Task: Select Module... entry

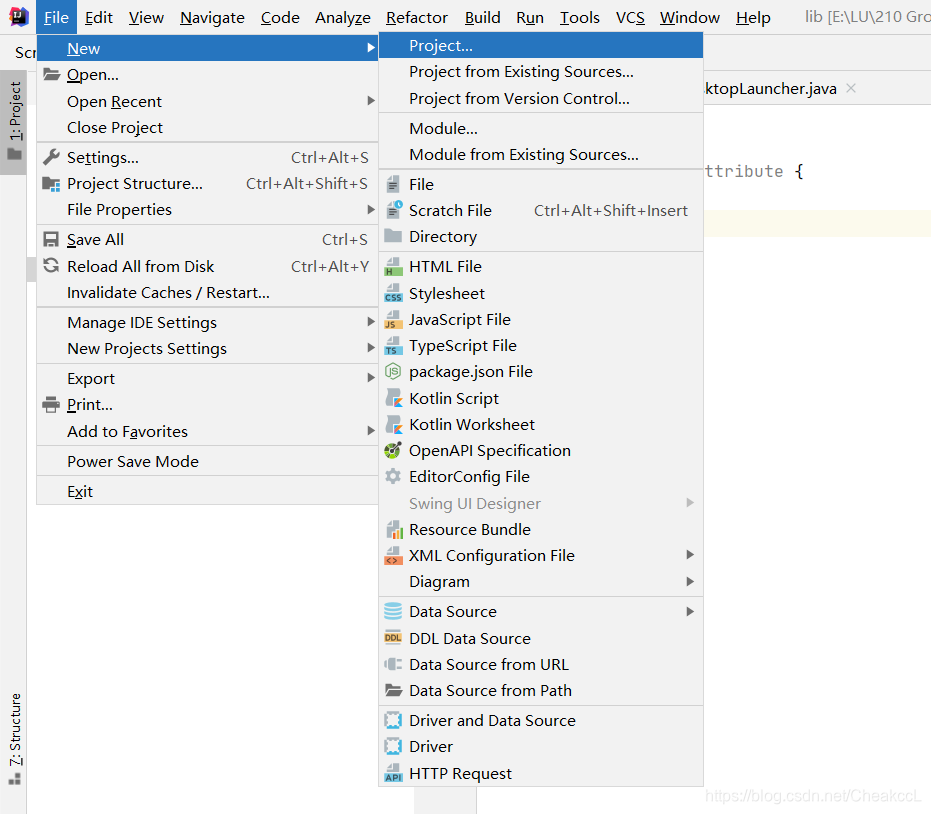Action: click(541, 128)
